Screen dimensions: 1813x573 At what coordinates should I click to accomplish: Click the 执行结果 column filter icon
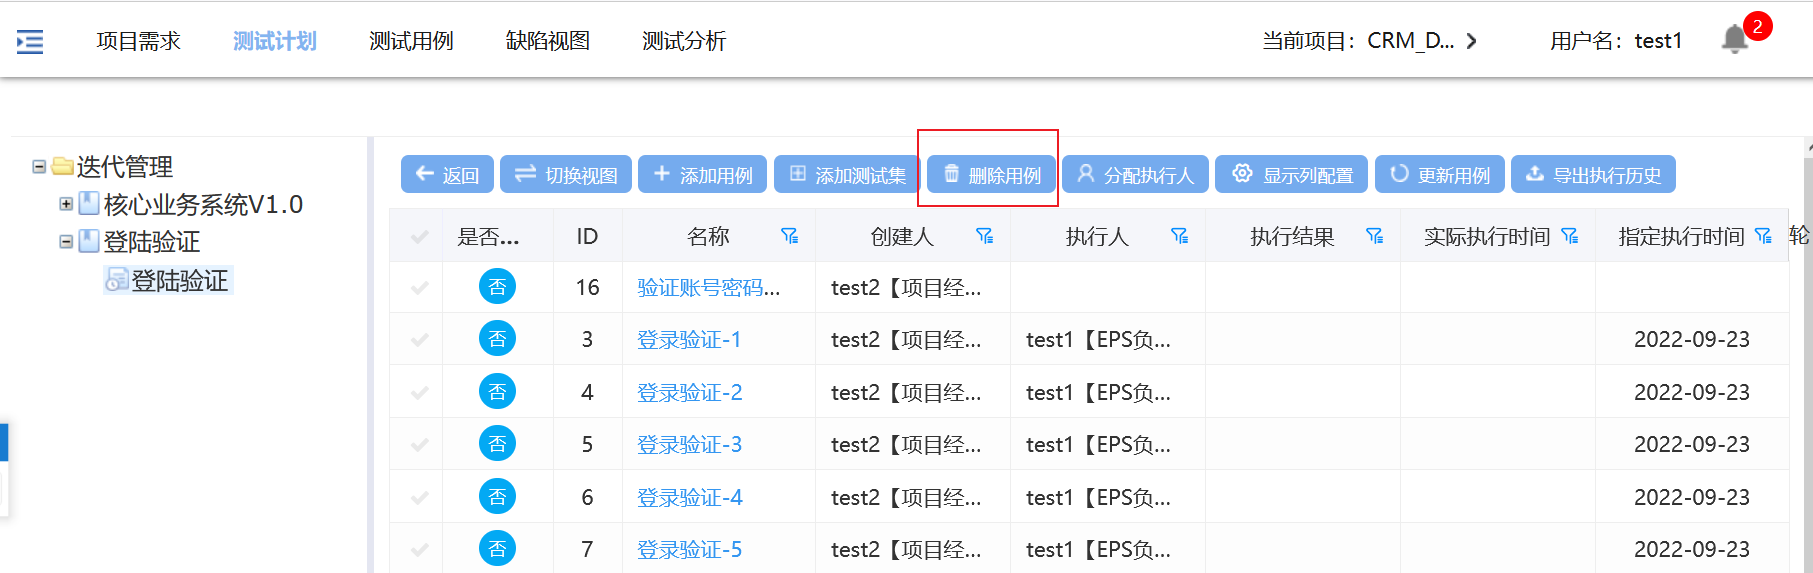click(x=1374, y=236)
